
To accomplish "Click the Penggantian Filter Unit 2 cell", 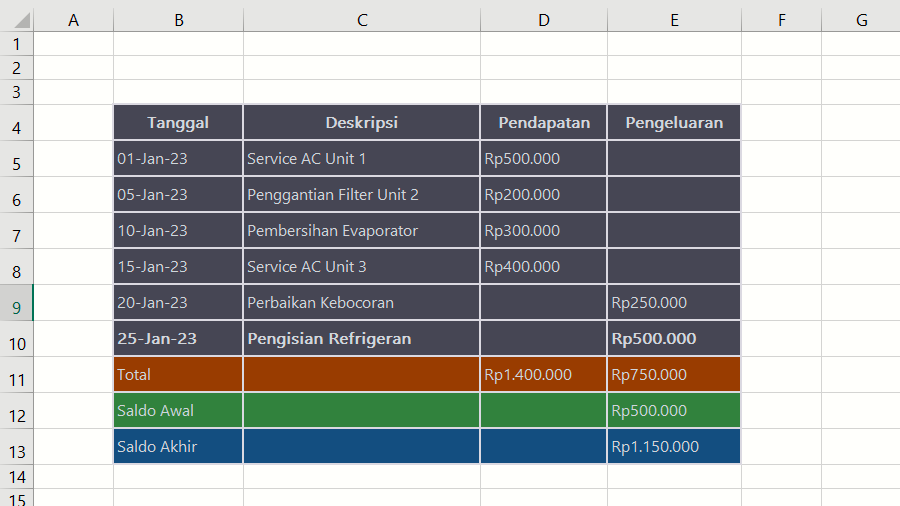I will coord(362,194).
